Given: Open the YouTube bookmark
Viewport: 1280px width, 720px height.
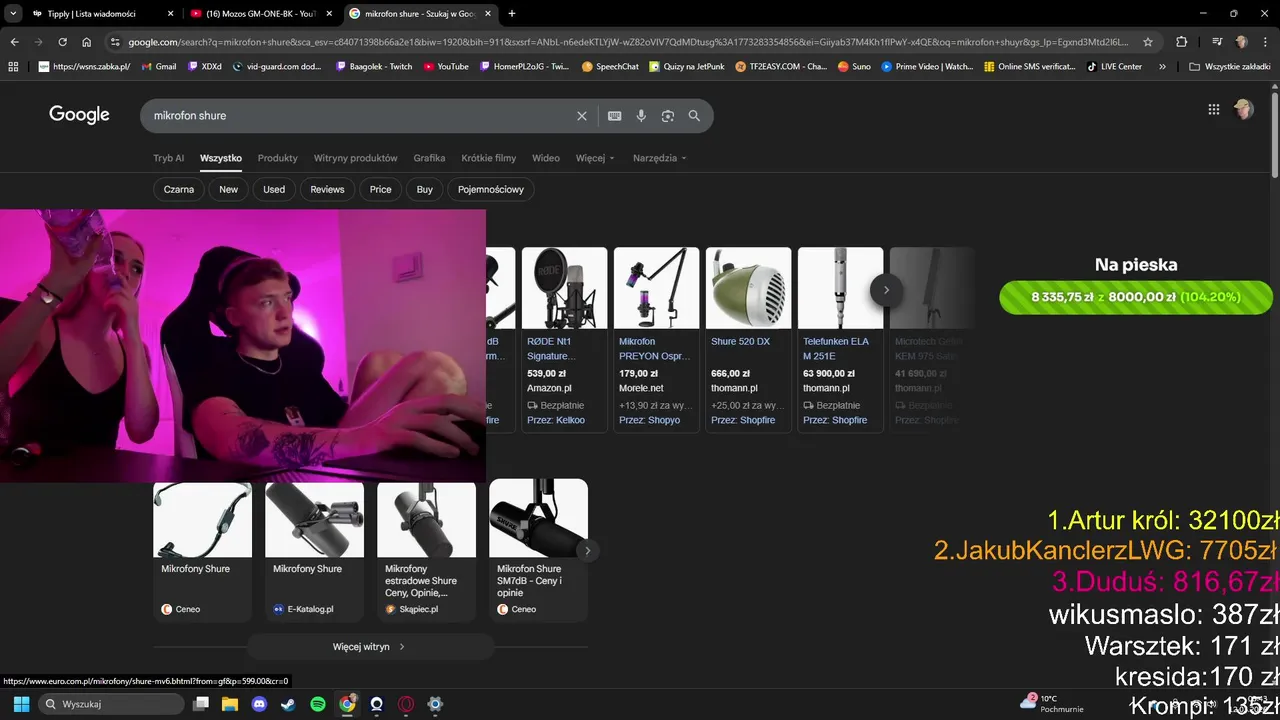Looking at the screenshot, I should pyautogui.click(x=446, y=67).
